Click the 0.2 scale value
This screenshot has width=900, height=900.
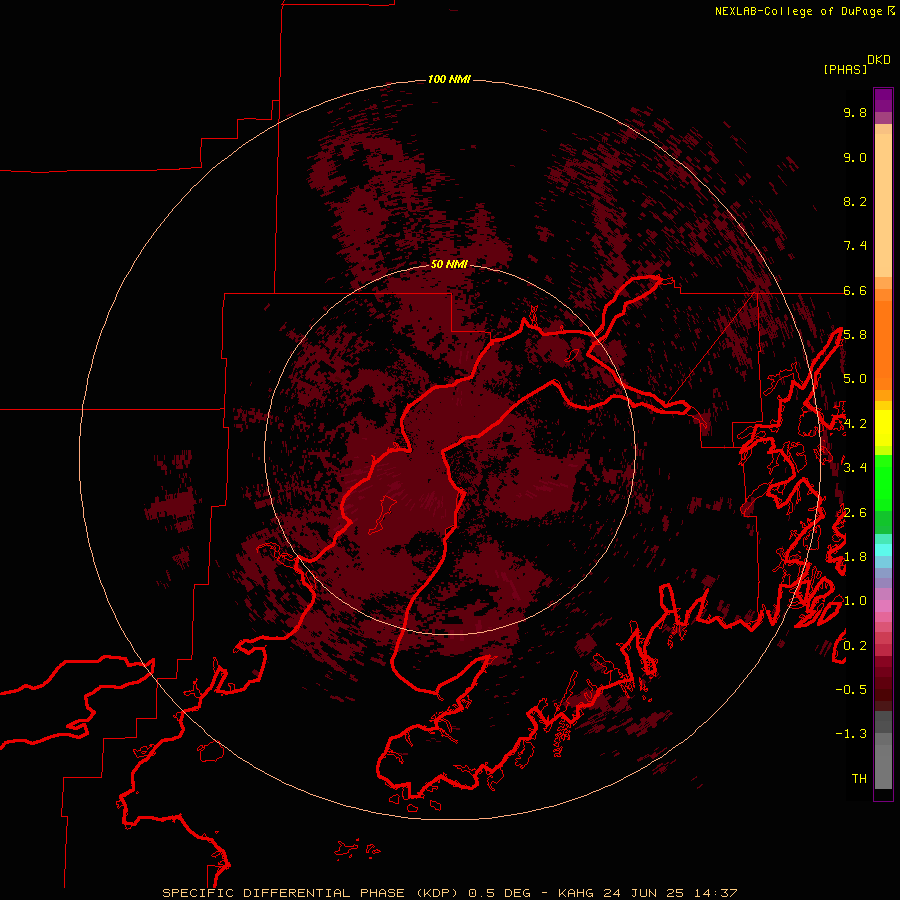click(855, 646)
